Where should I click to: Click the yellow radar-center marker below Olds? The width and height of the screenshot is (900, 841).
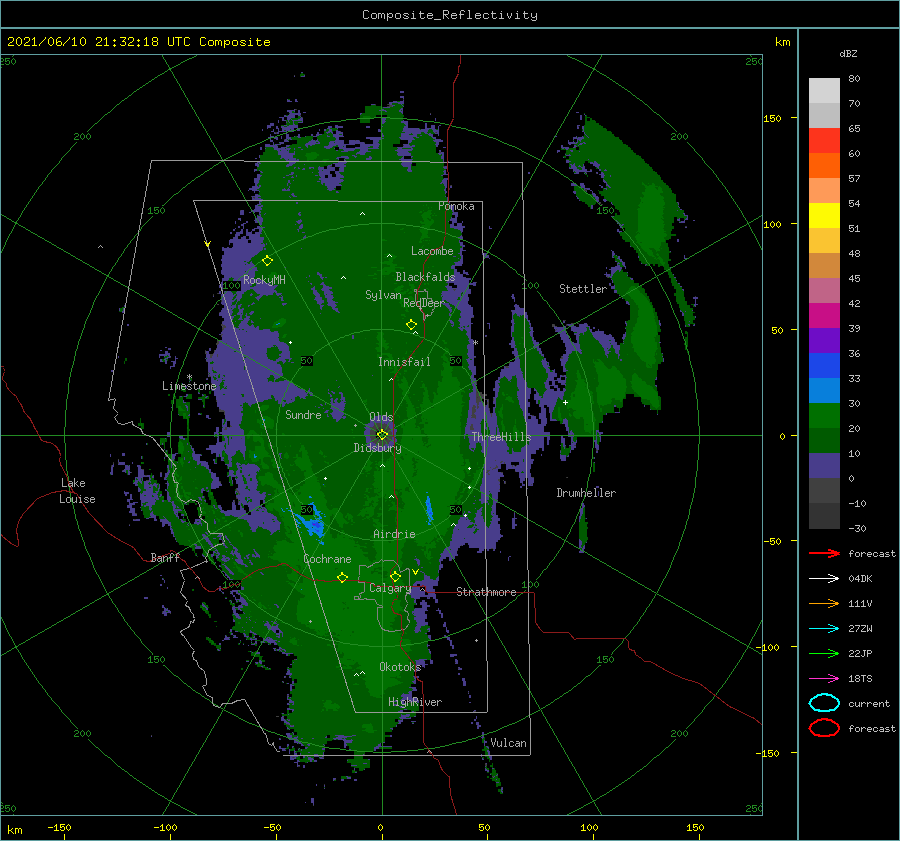click(x=382, y=435)
